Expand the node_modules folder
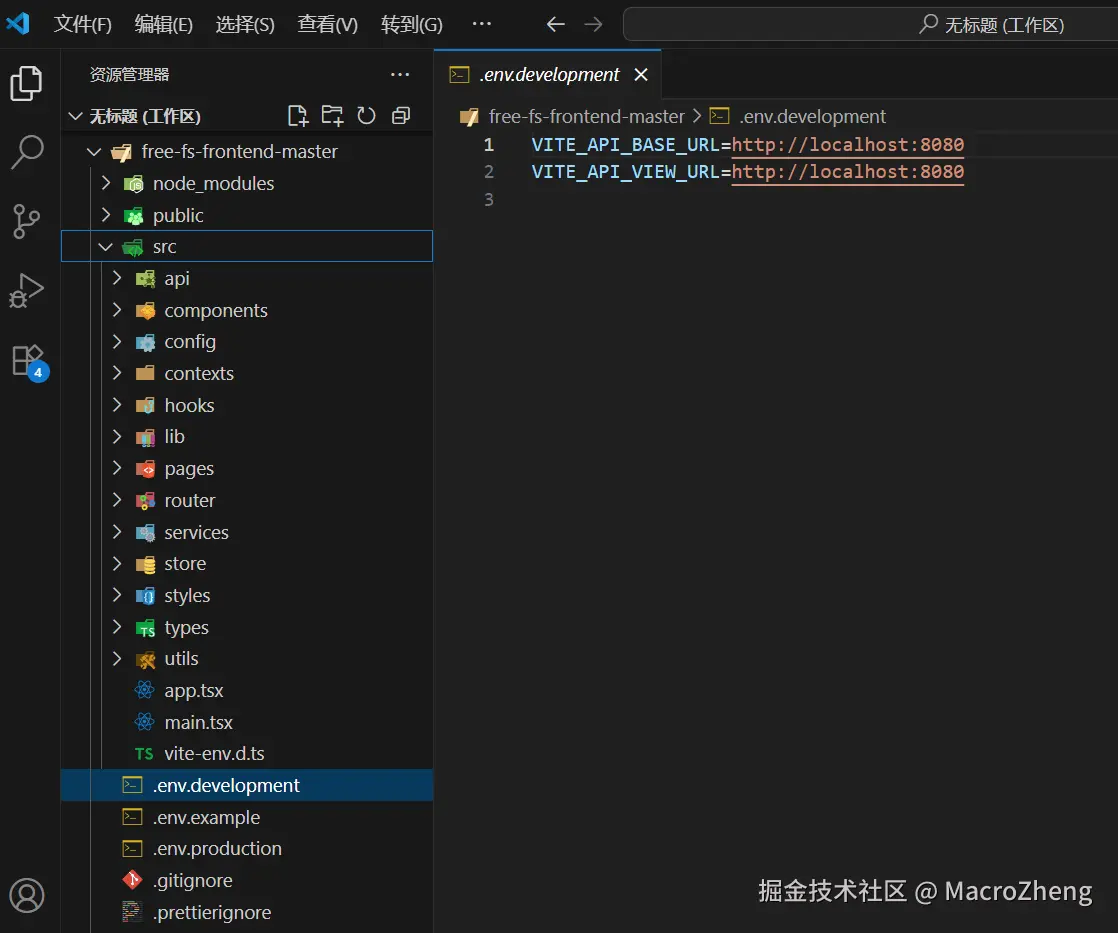This screenshot has width=1118, height=933. [x=212, y=184]
